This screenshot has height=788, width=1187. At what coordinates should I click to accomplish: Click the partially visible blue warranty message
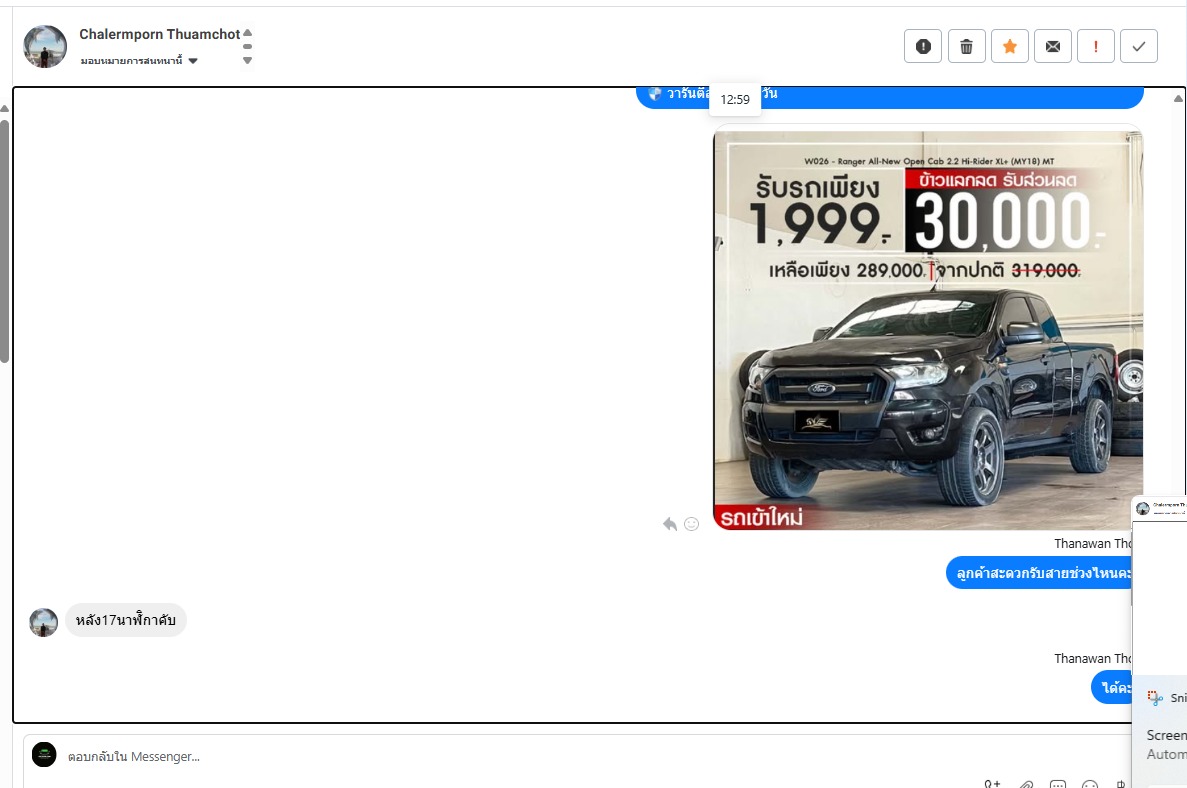889,97
